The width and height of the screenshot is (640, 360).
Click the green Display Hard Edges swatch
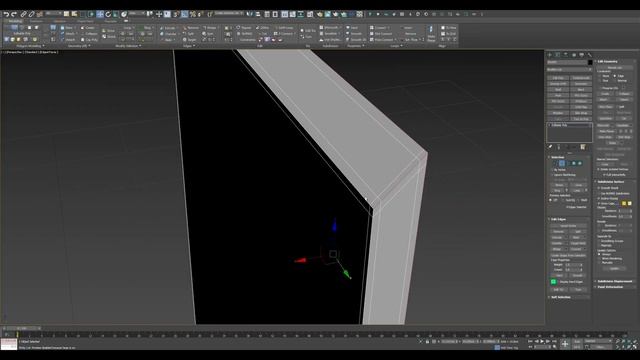coord(553,282)
